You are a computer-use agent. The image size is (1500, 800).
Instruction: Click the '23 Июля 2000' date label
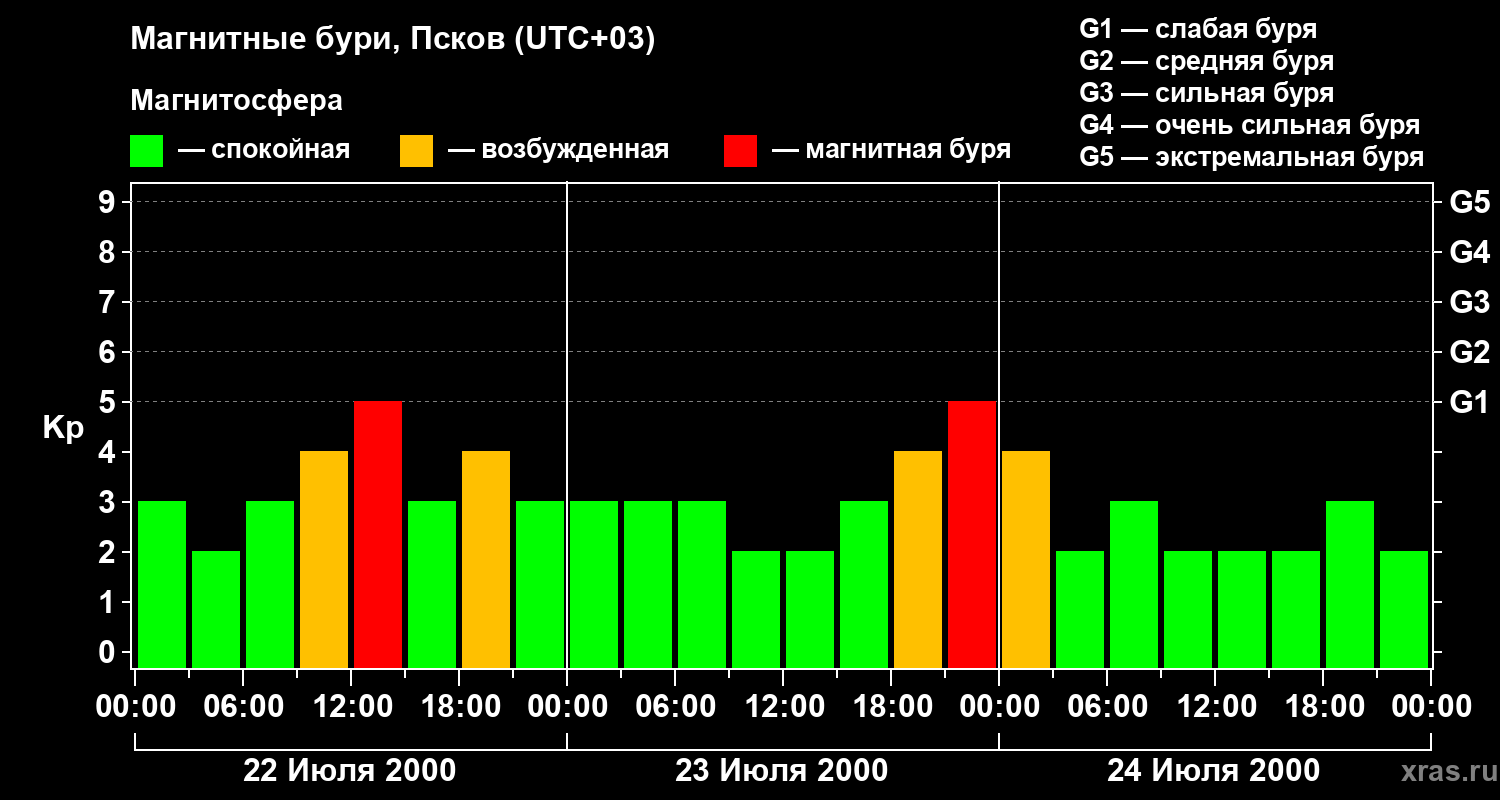pyautogui.click(x=782, y=771)
